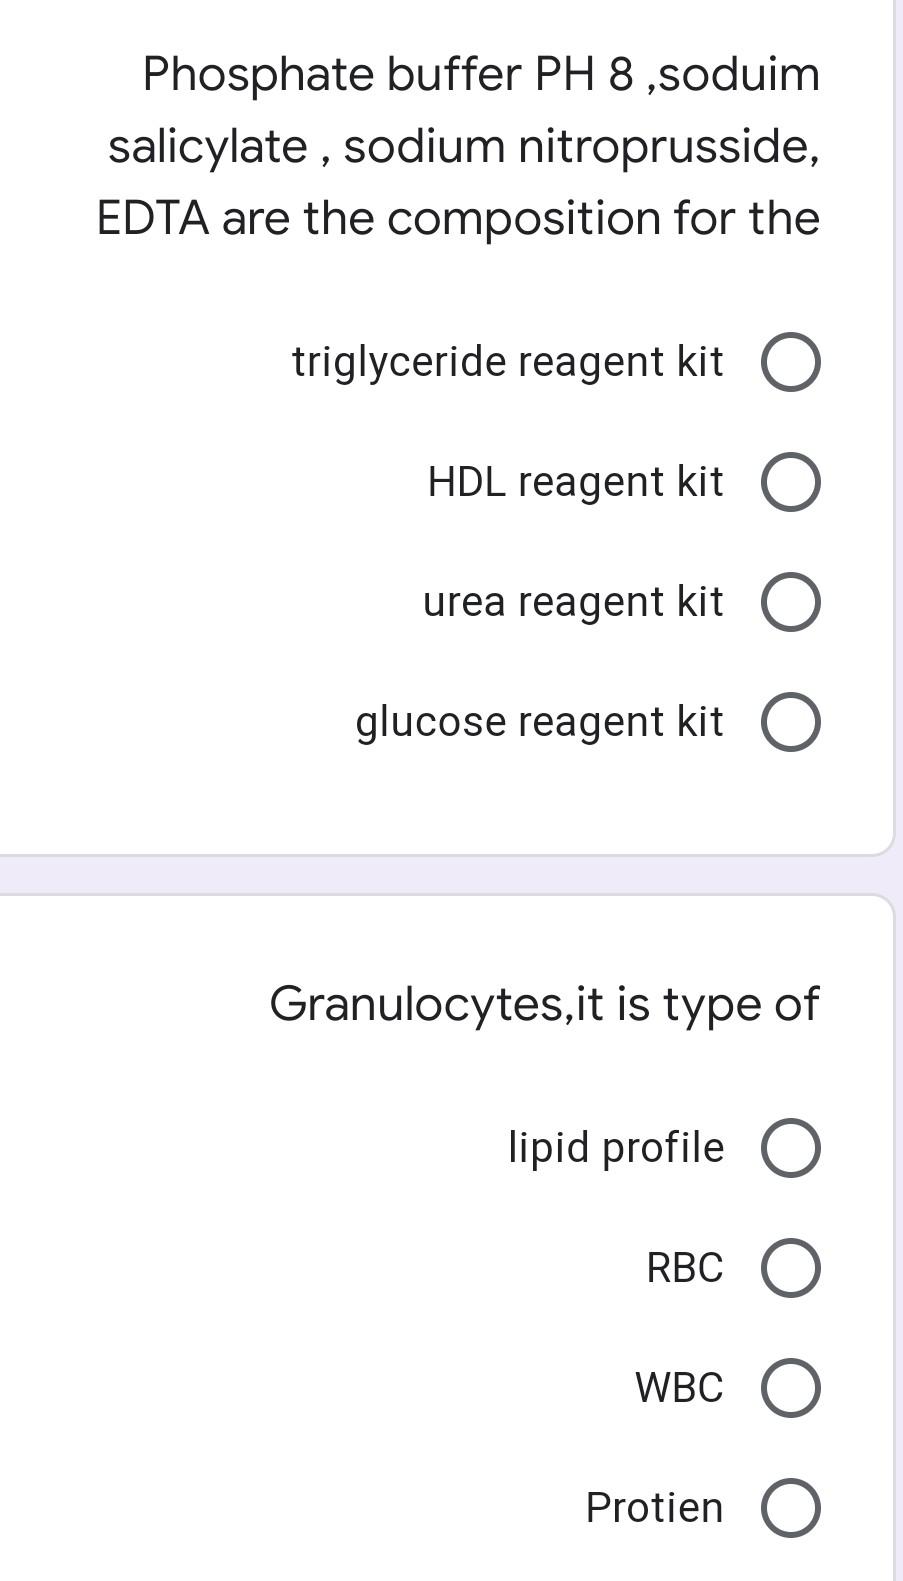The width and height of the screenshot is (903, 1581).
Task: Click the 'triglyceride reagent kit' label text
Action: [507, 362]
